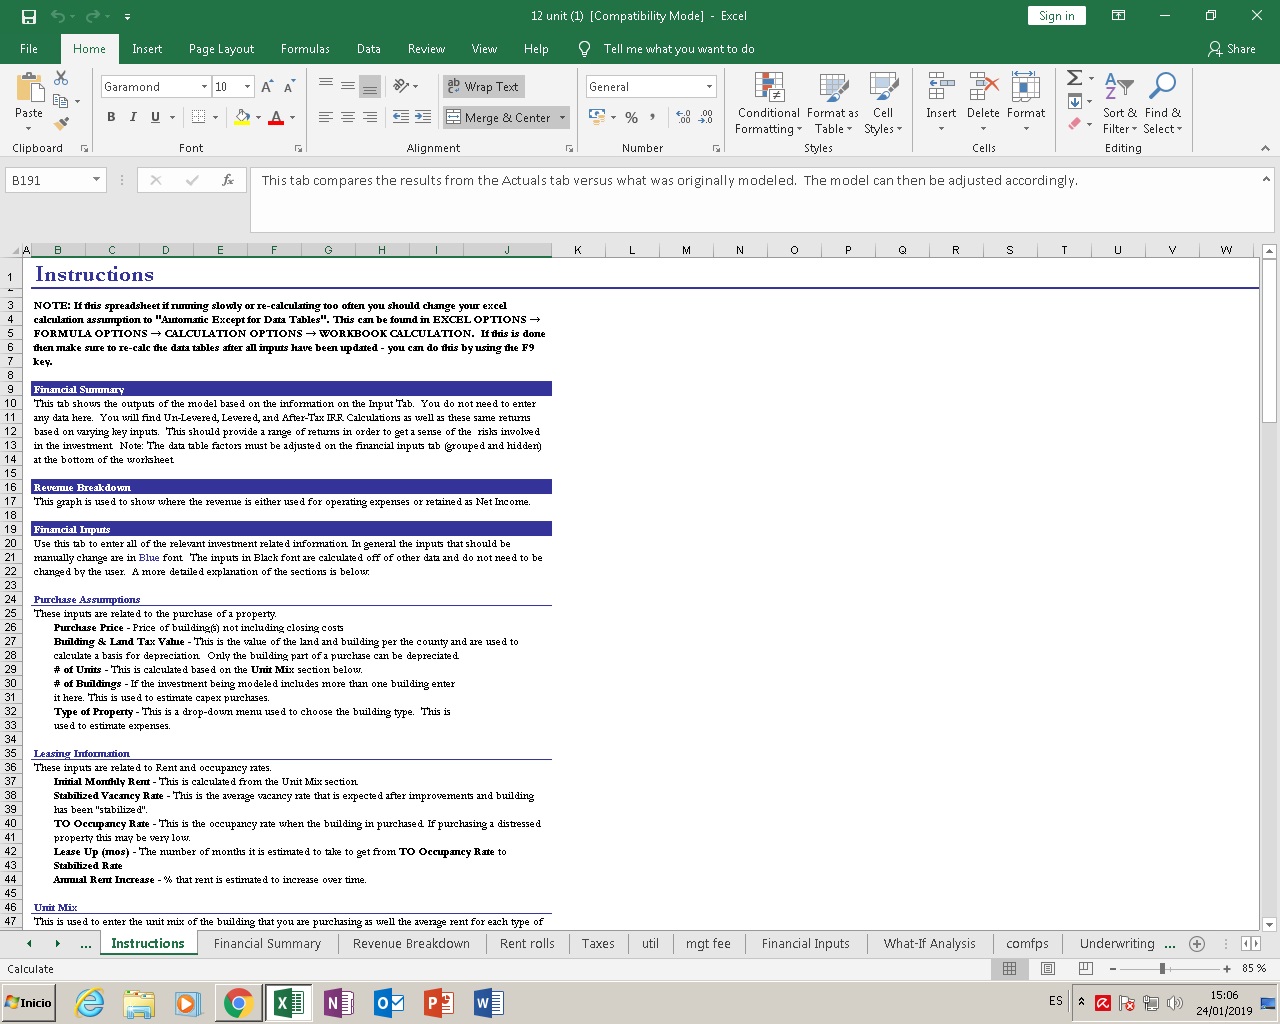
Task: Apply Percent number style
Action: click(631, 117)
